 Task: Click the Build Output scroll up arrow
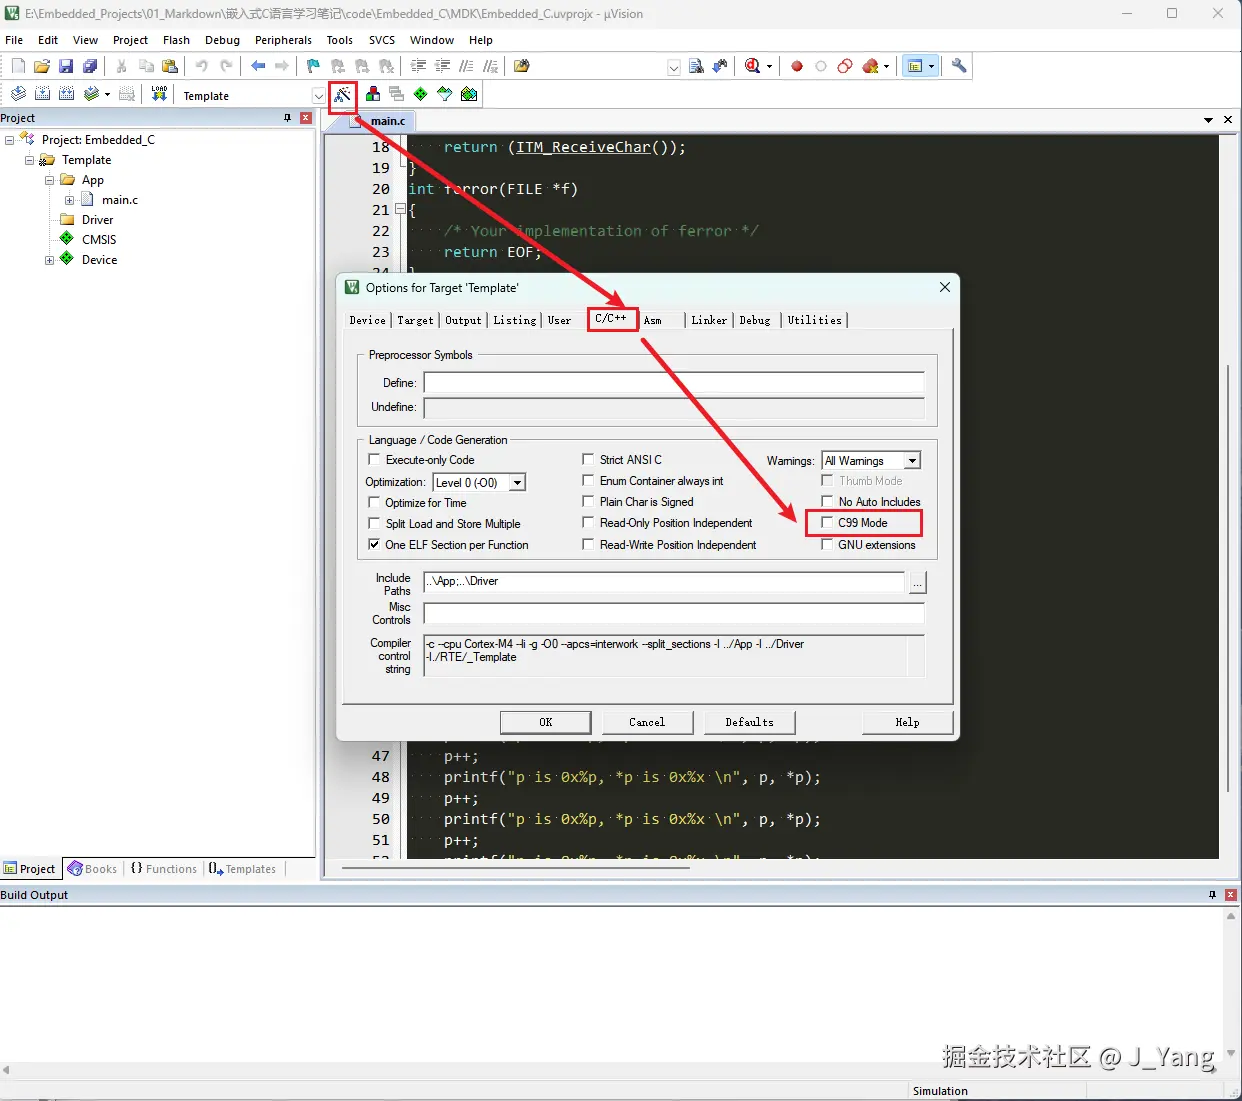[1231, 916]
